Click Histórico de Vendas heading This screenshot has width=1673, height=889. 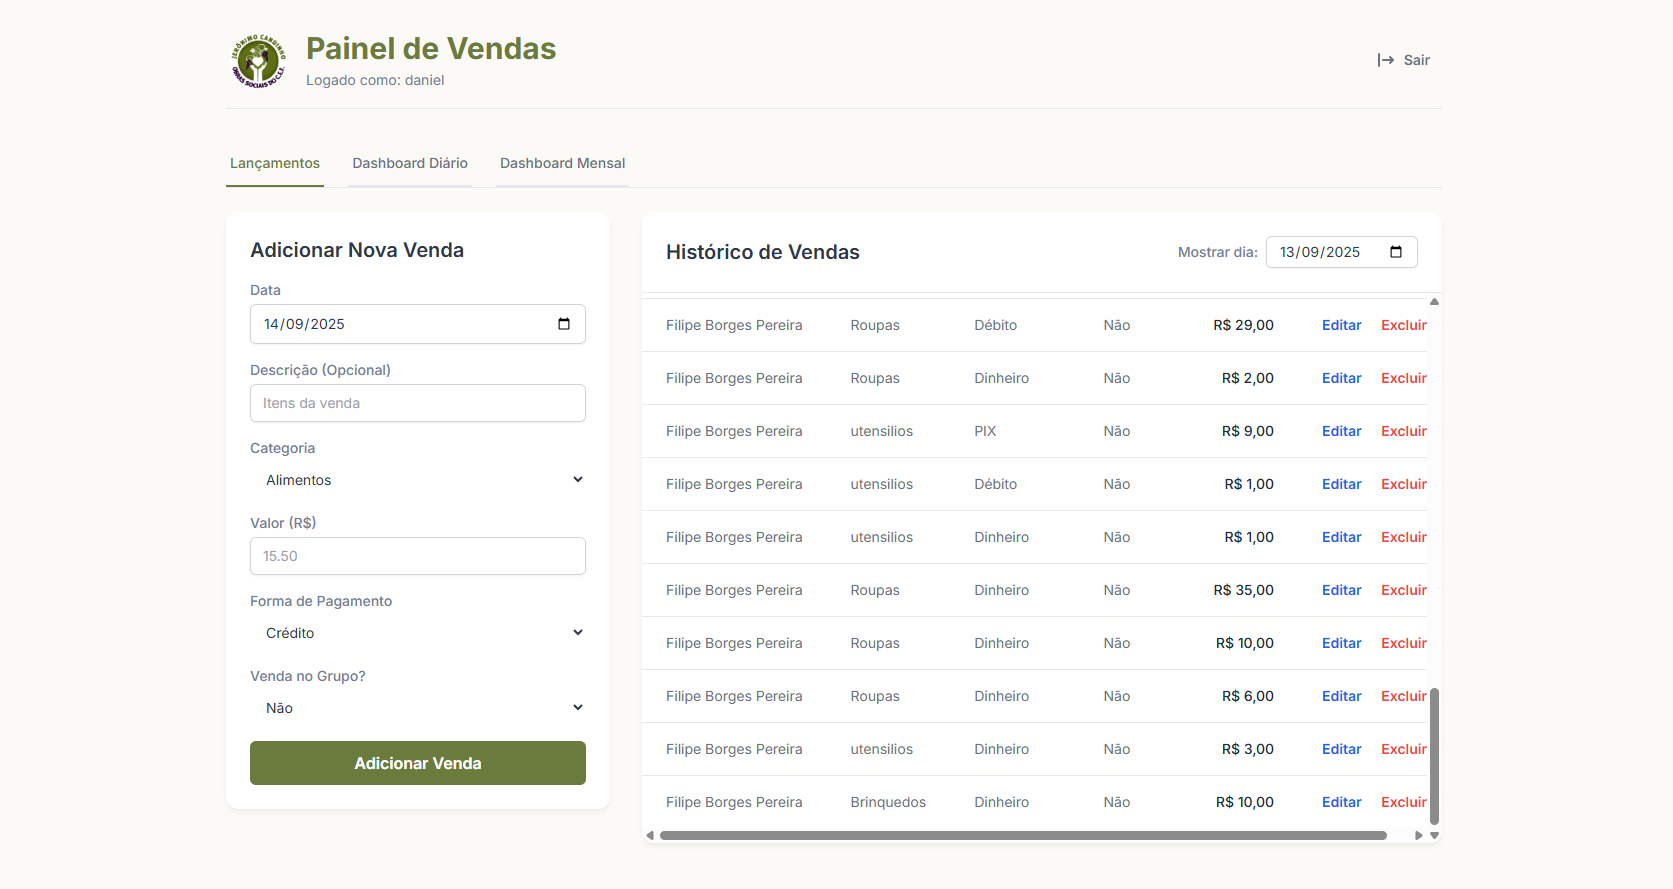click(x=763, y=252)
